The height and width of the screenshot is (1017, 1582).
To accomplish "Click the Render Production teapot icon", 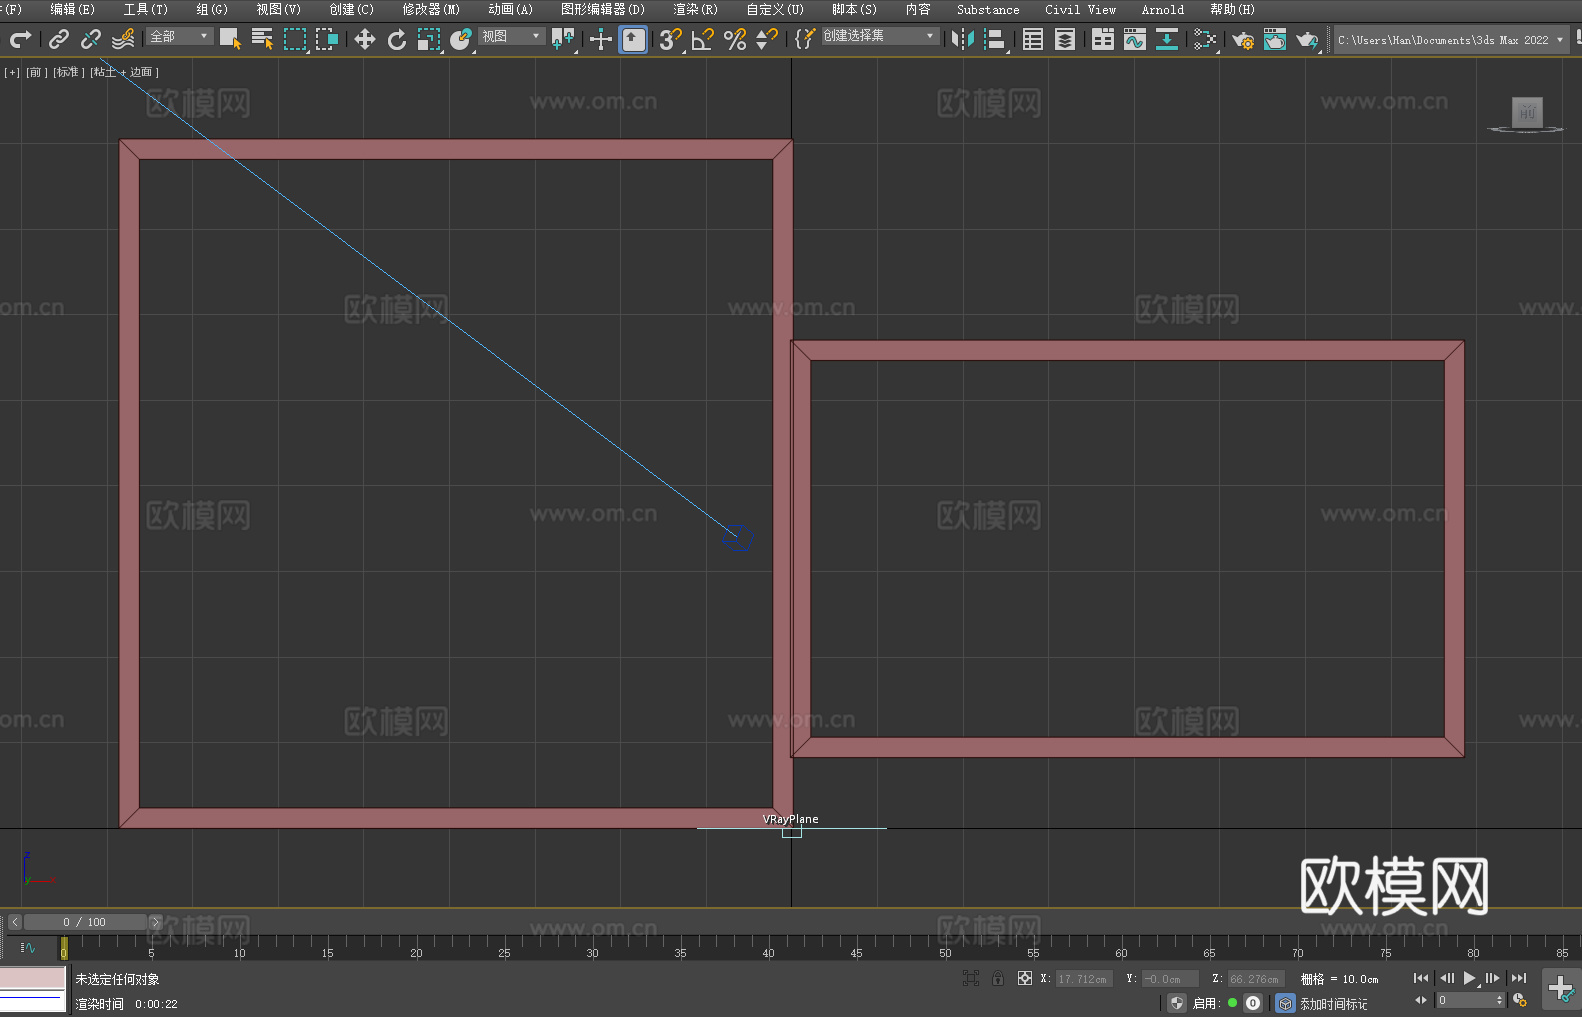I will click(x=1307, y=39).
